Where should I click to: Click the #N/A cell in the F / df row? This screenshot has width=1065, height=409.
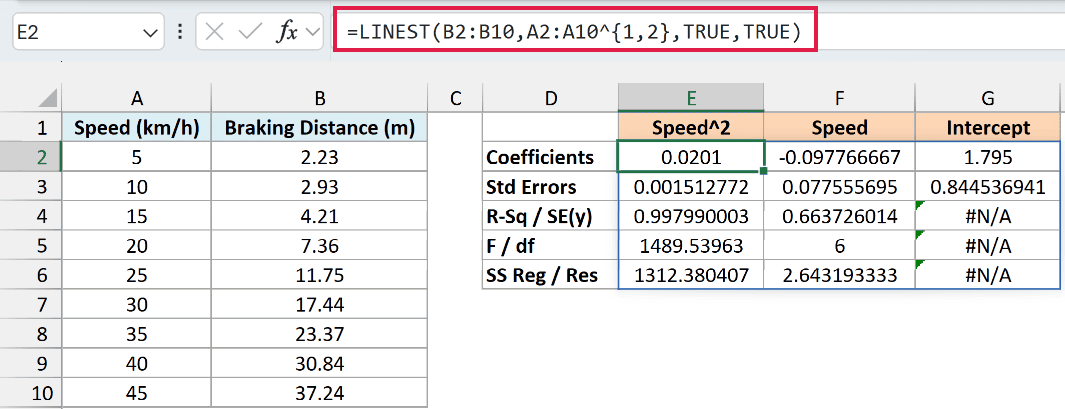click(x=988, y=245)
